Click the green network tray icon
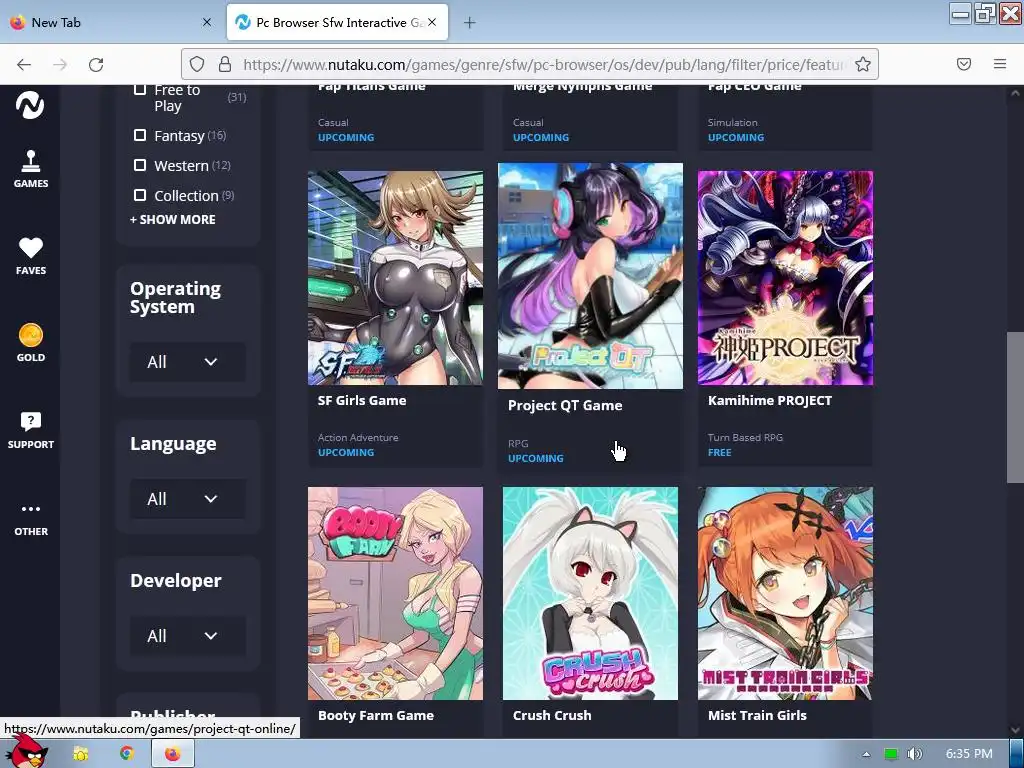This screenshot has width=1024, height=768. pos(891,754)
